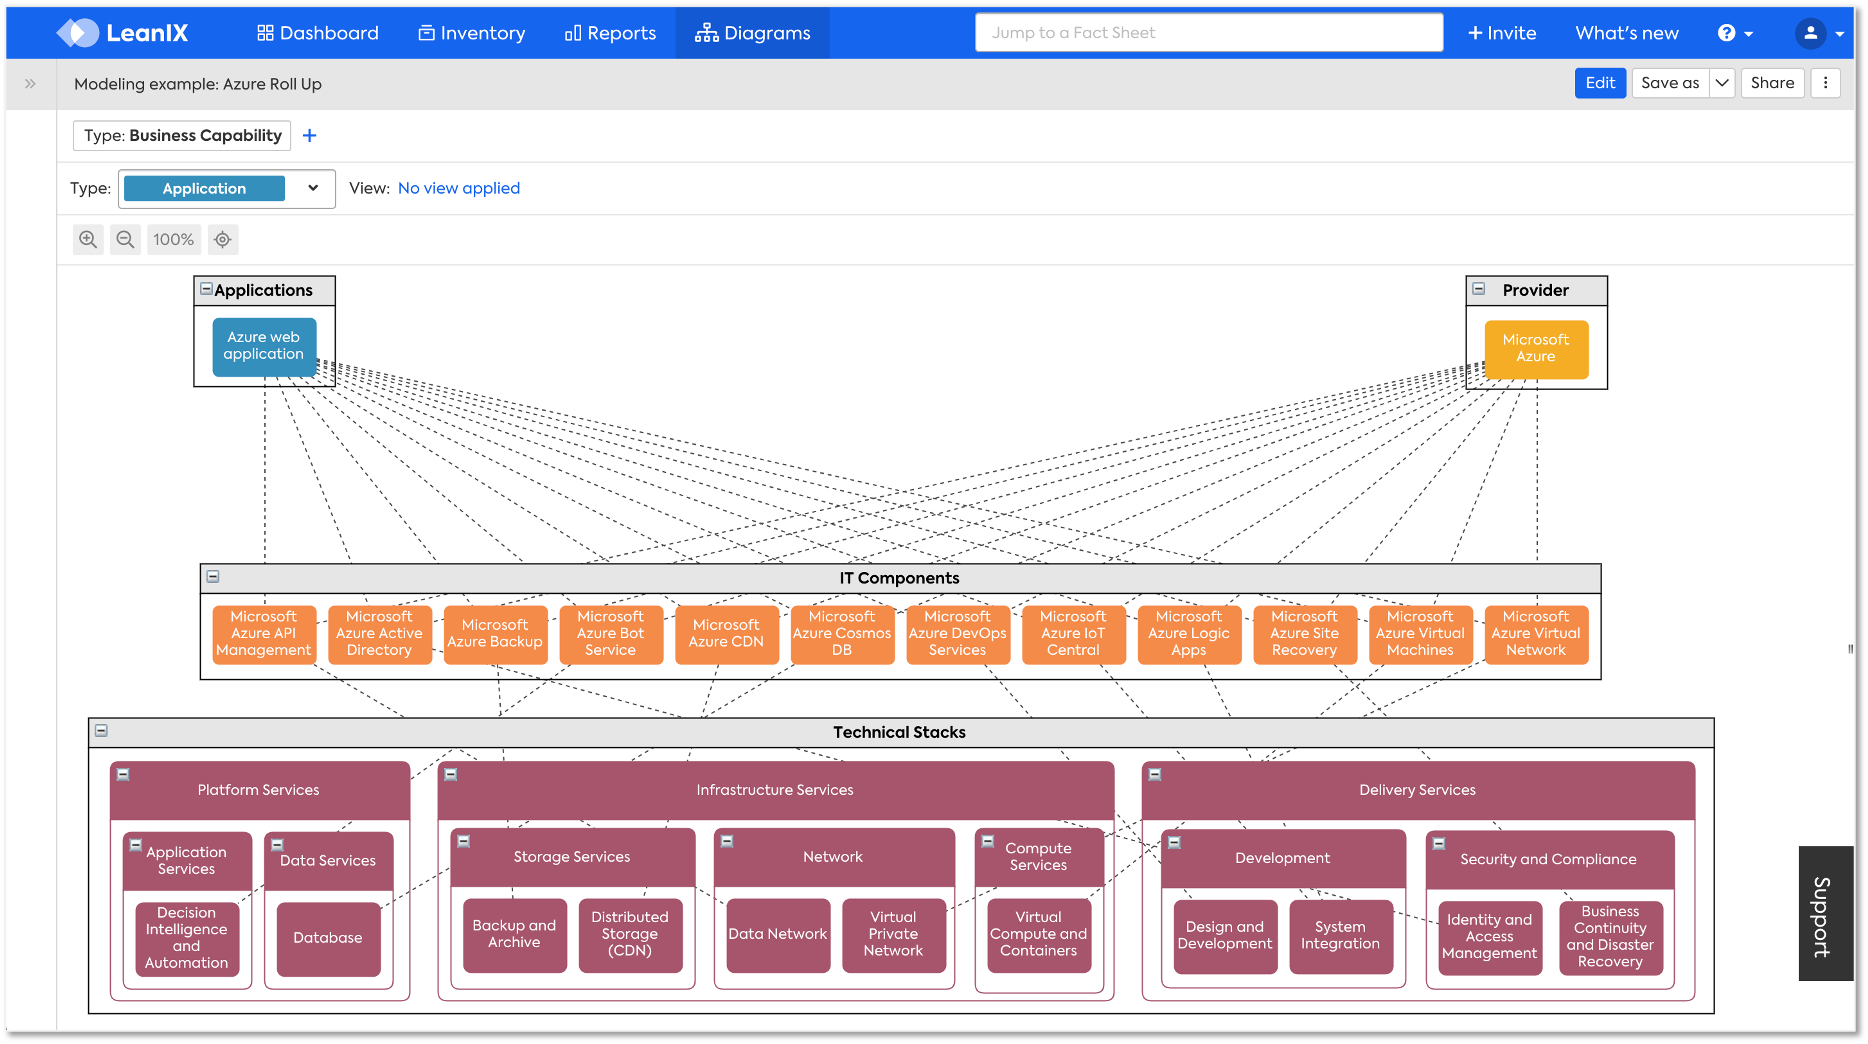Reset zoom using the 100% button
The width and height of the screenshot is (1868, 1044).
click(x=174, y=239)
